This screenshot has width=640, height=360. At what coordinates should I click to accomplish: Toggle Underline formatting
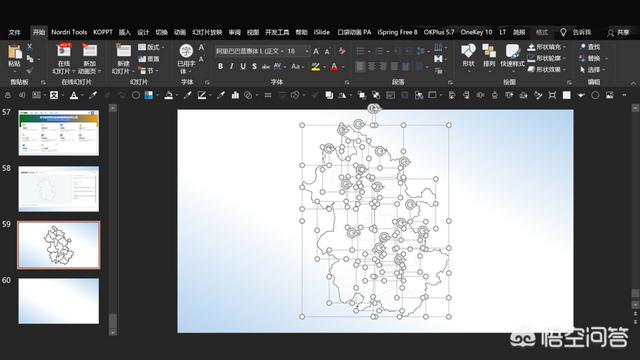243,66
